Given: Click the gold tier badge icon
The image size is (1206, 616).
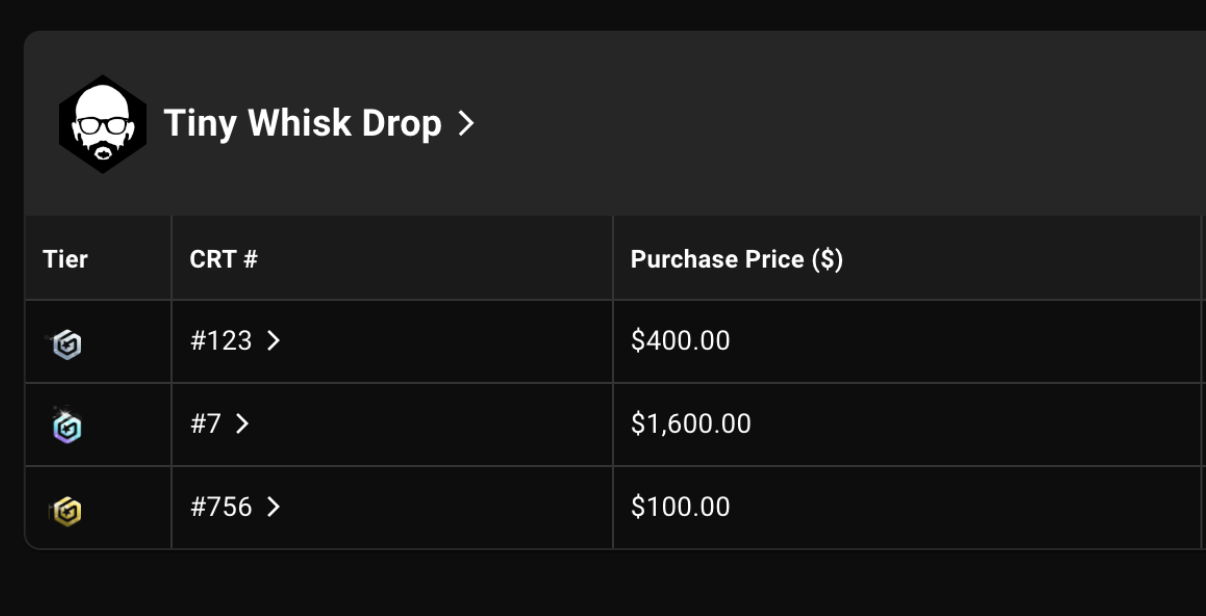Looking at the screenshot, I should [x=66, y=511].
